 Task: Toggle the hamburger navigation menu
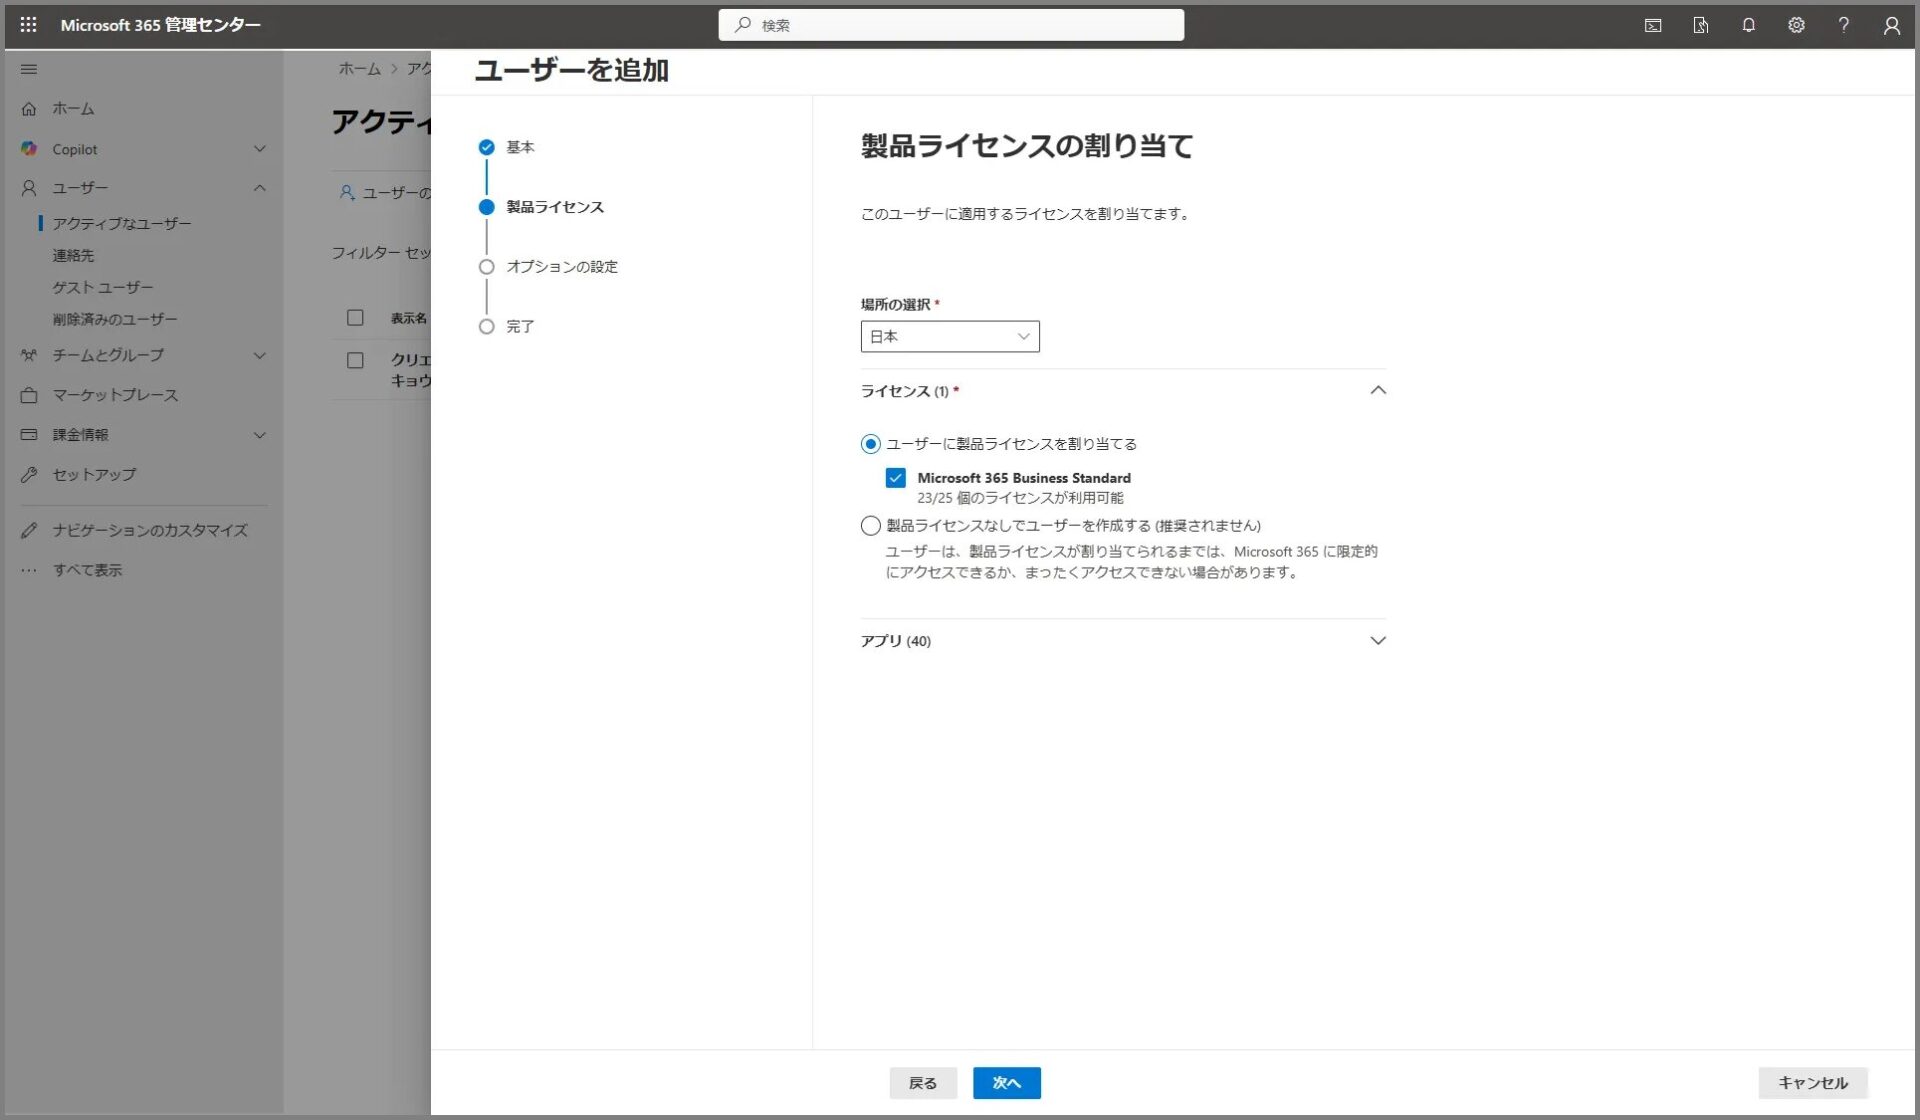click(x=29, y=69)
